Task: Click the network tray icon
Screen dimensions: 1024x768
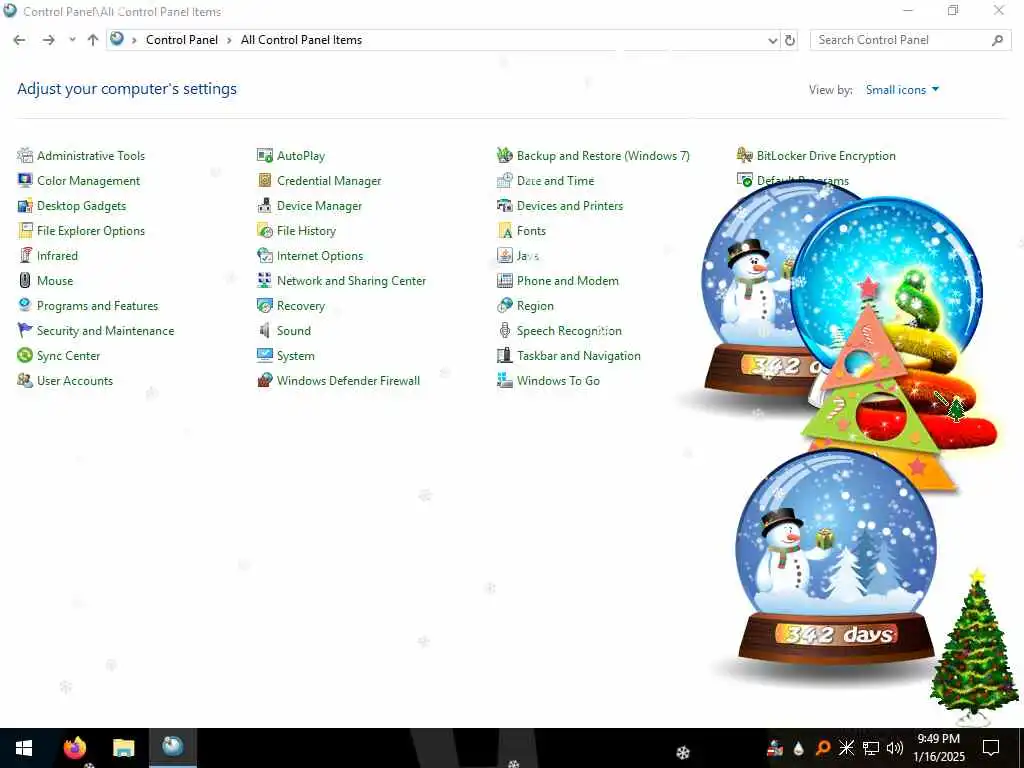Action: pyautogui.click(x=871, y=748)
